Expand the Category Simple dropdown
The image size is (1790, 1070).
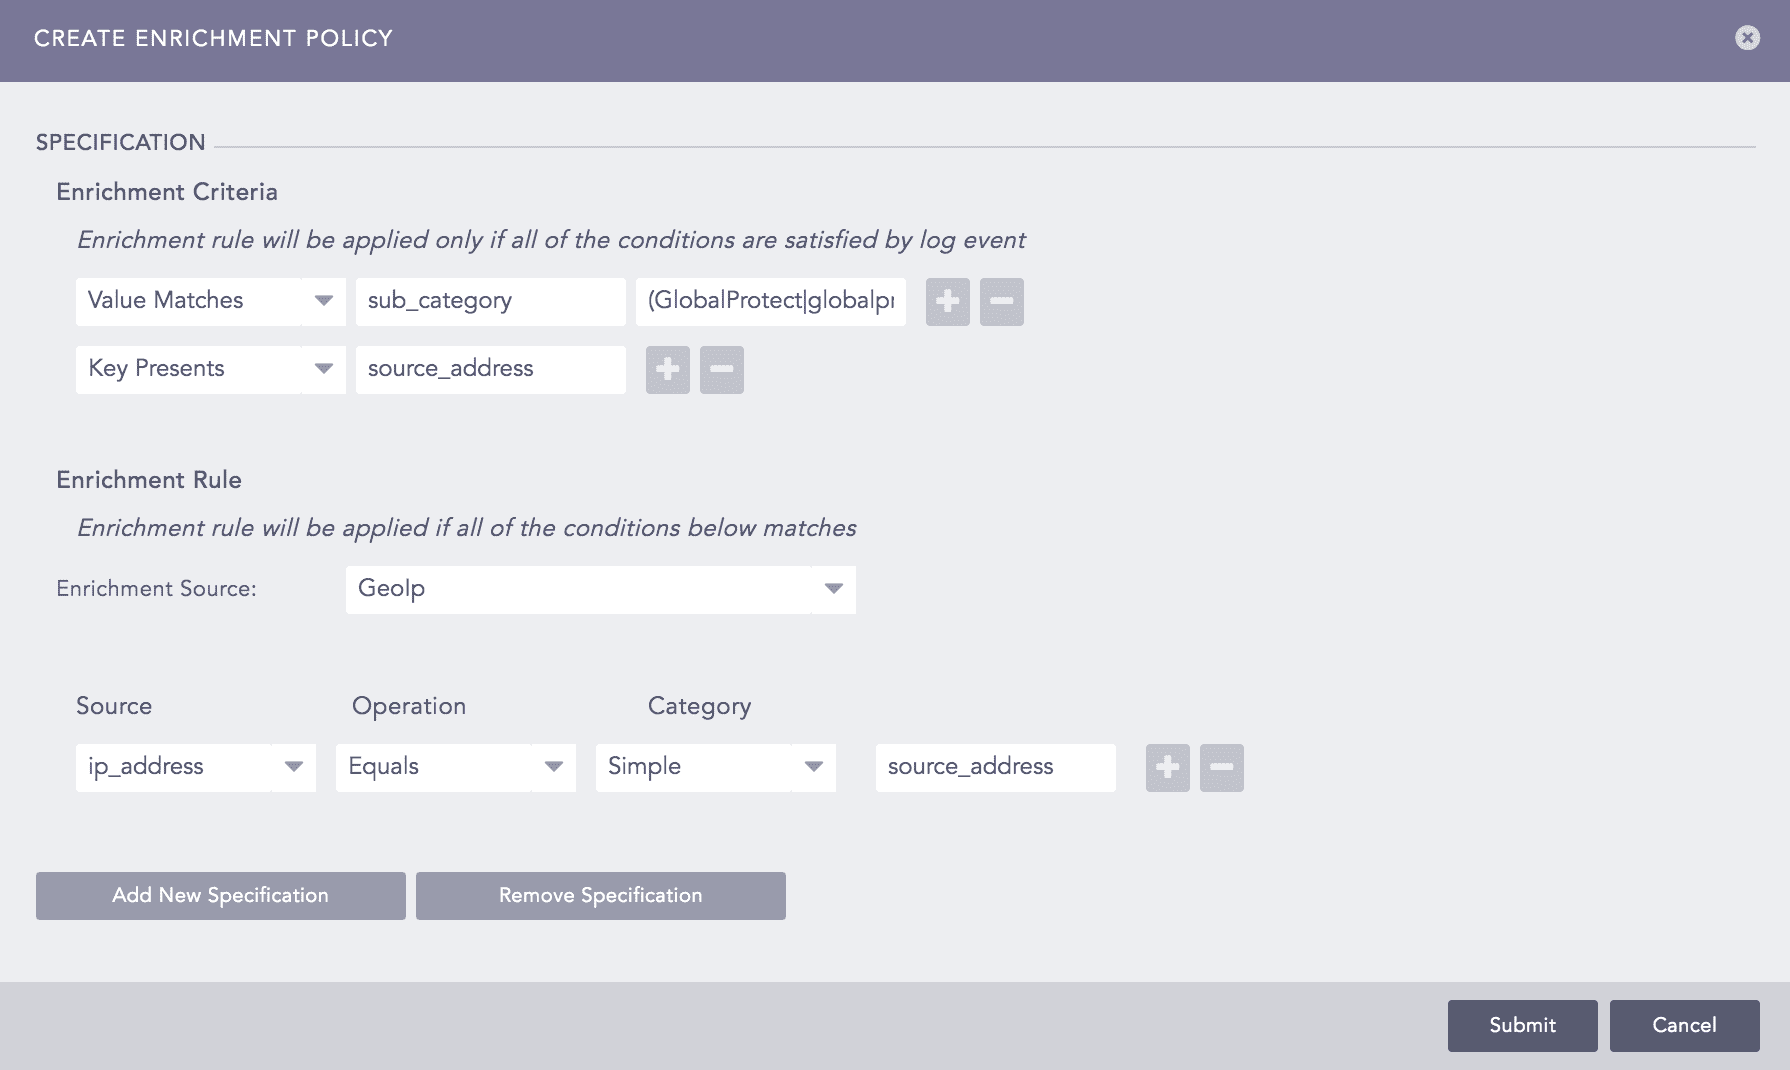tap(813, 767)
